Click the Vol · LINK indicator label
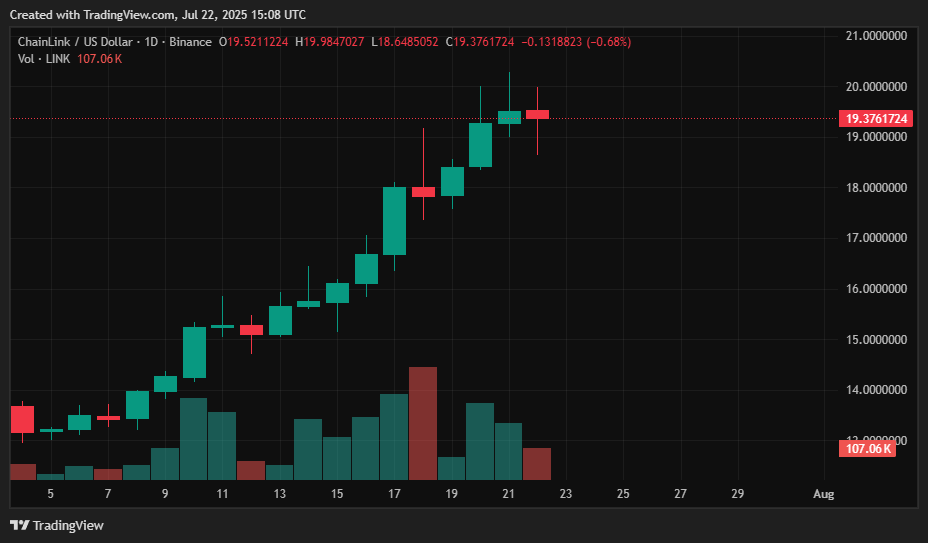This screenshot has height=543, width=928. pos(44,59)
